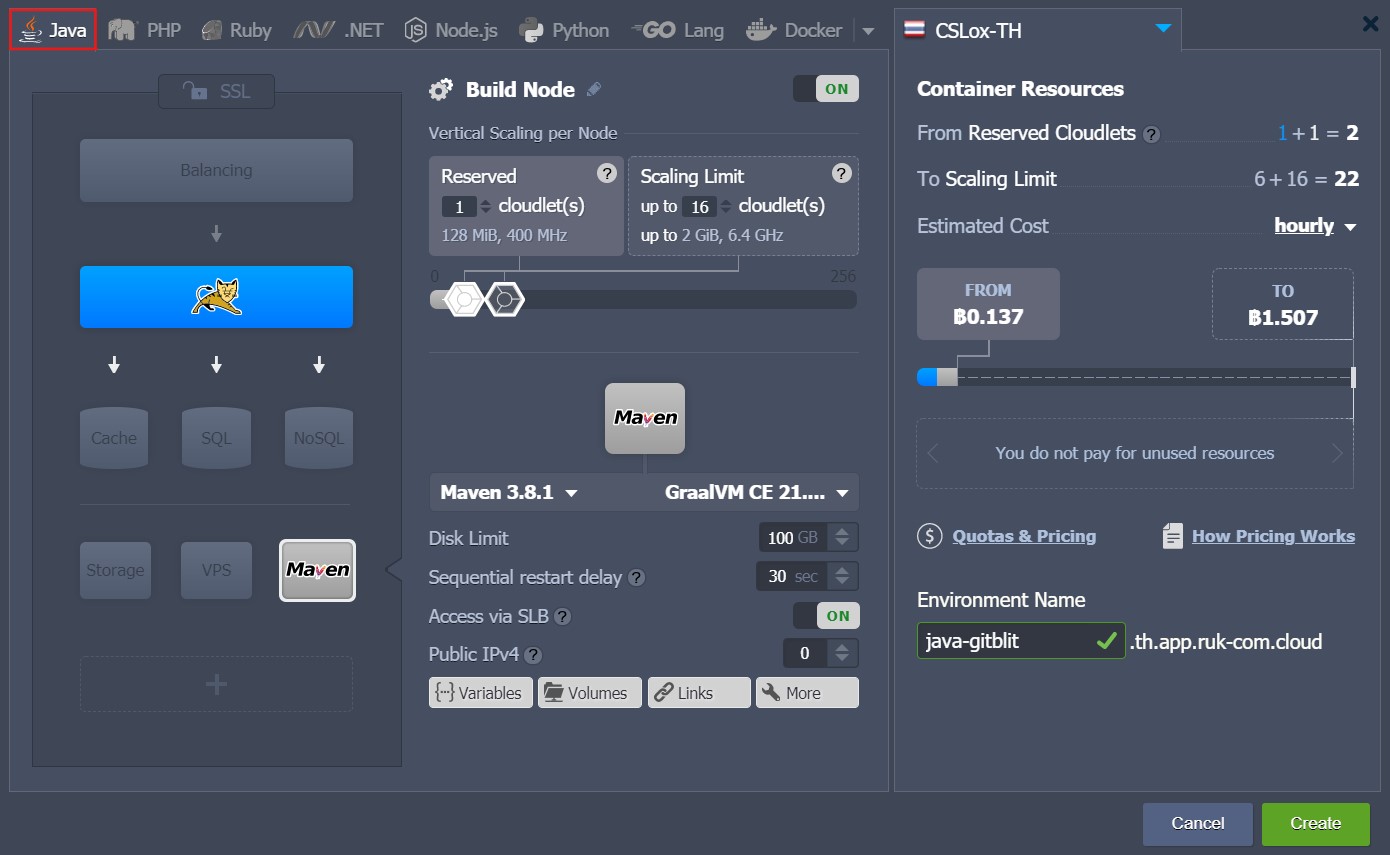Switch to the Ruby tab
The height and width of the screenshot is (855, 1390).
pos(236,30)
